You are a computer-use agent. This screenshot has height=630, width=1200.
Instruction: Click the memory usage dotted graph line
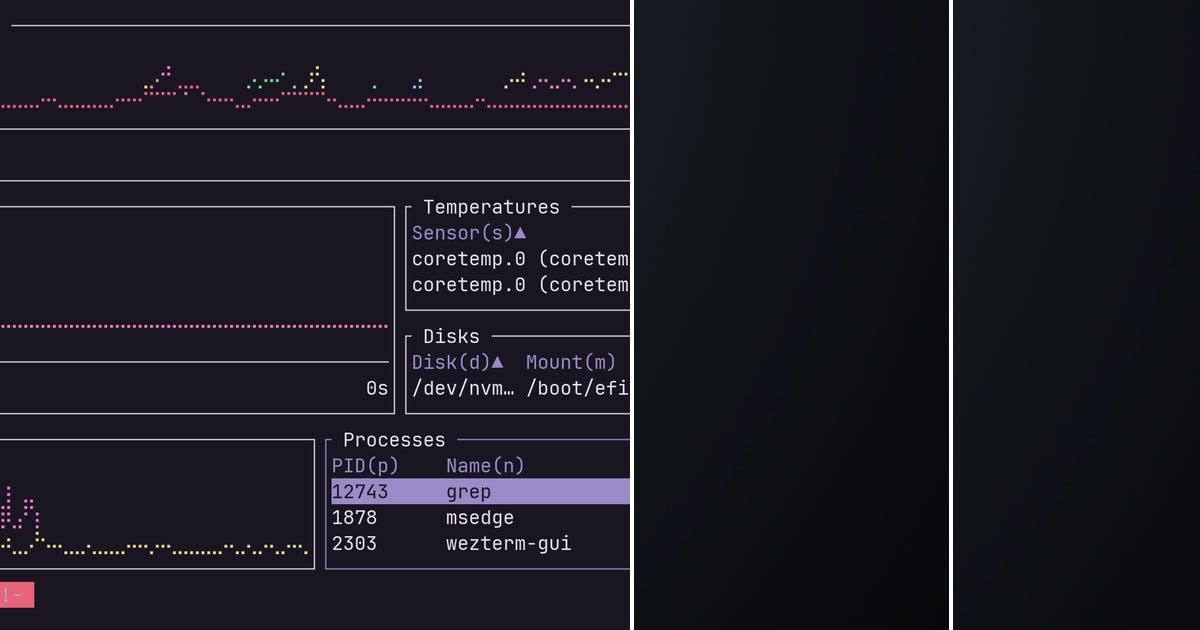pos(195,326)
